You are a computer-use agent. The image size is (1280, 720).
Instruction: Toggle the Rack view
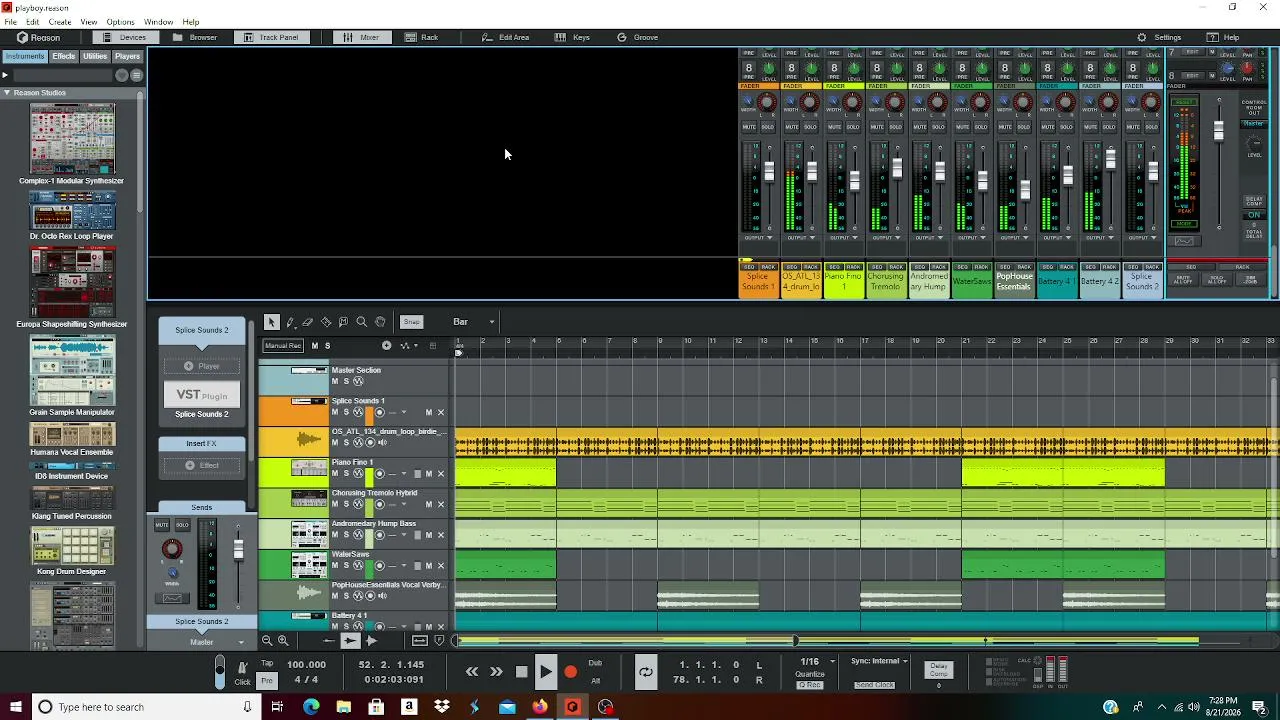(422, 37)
